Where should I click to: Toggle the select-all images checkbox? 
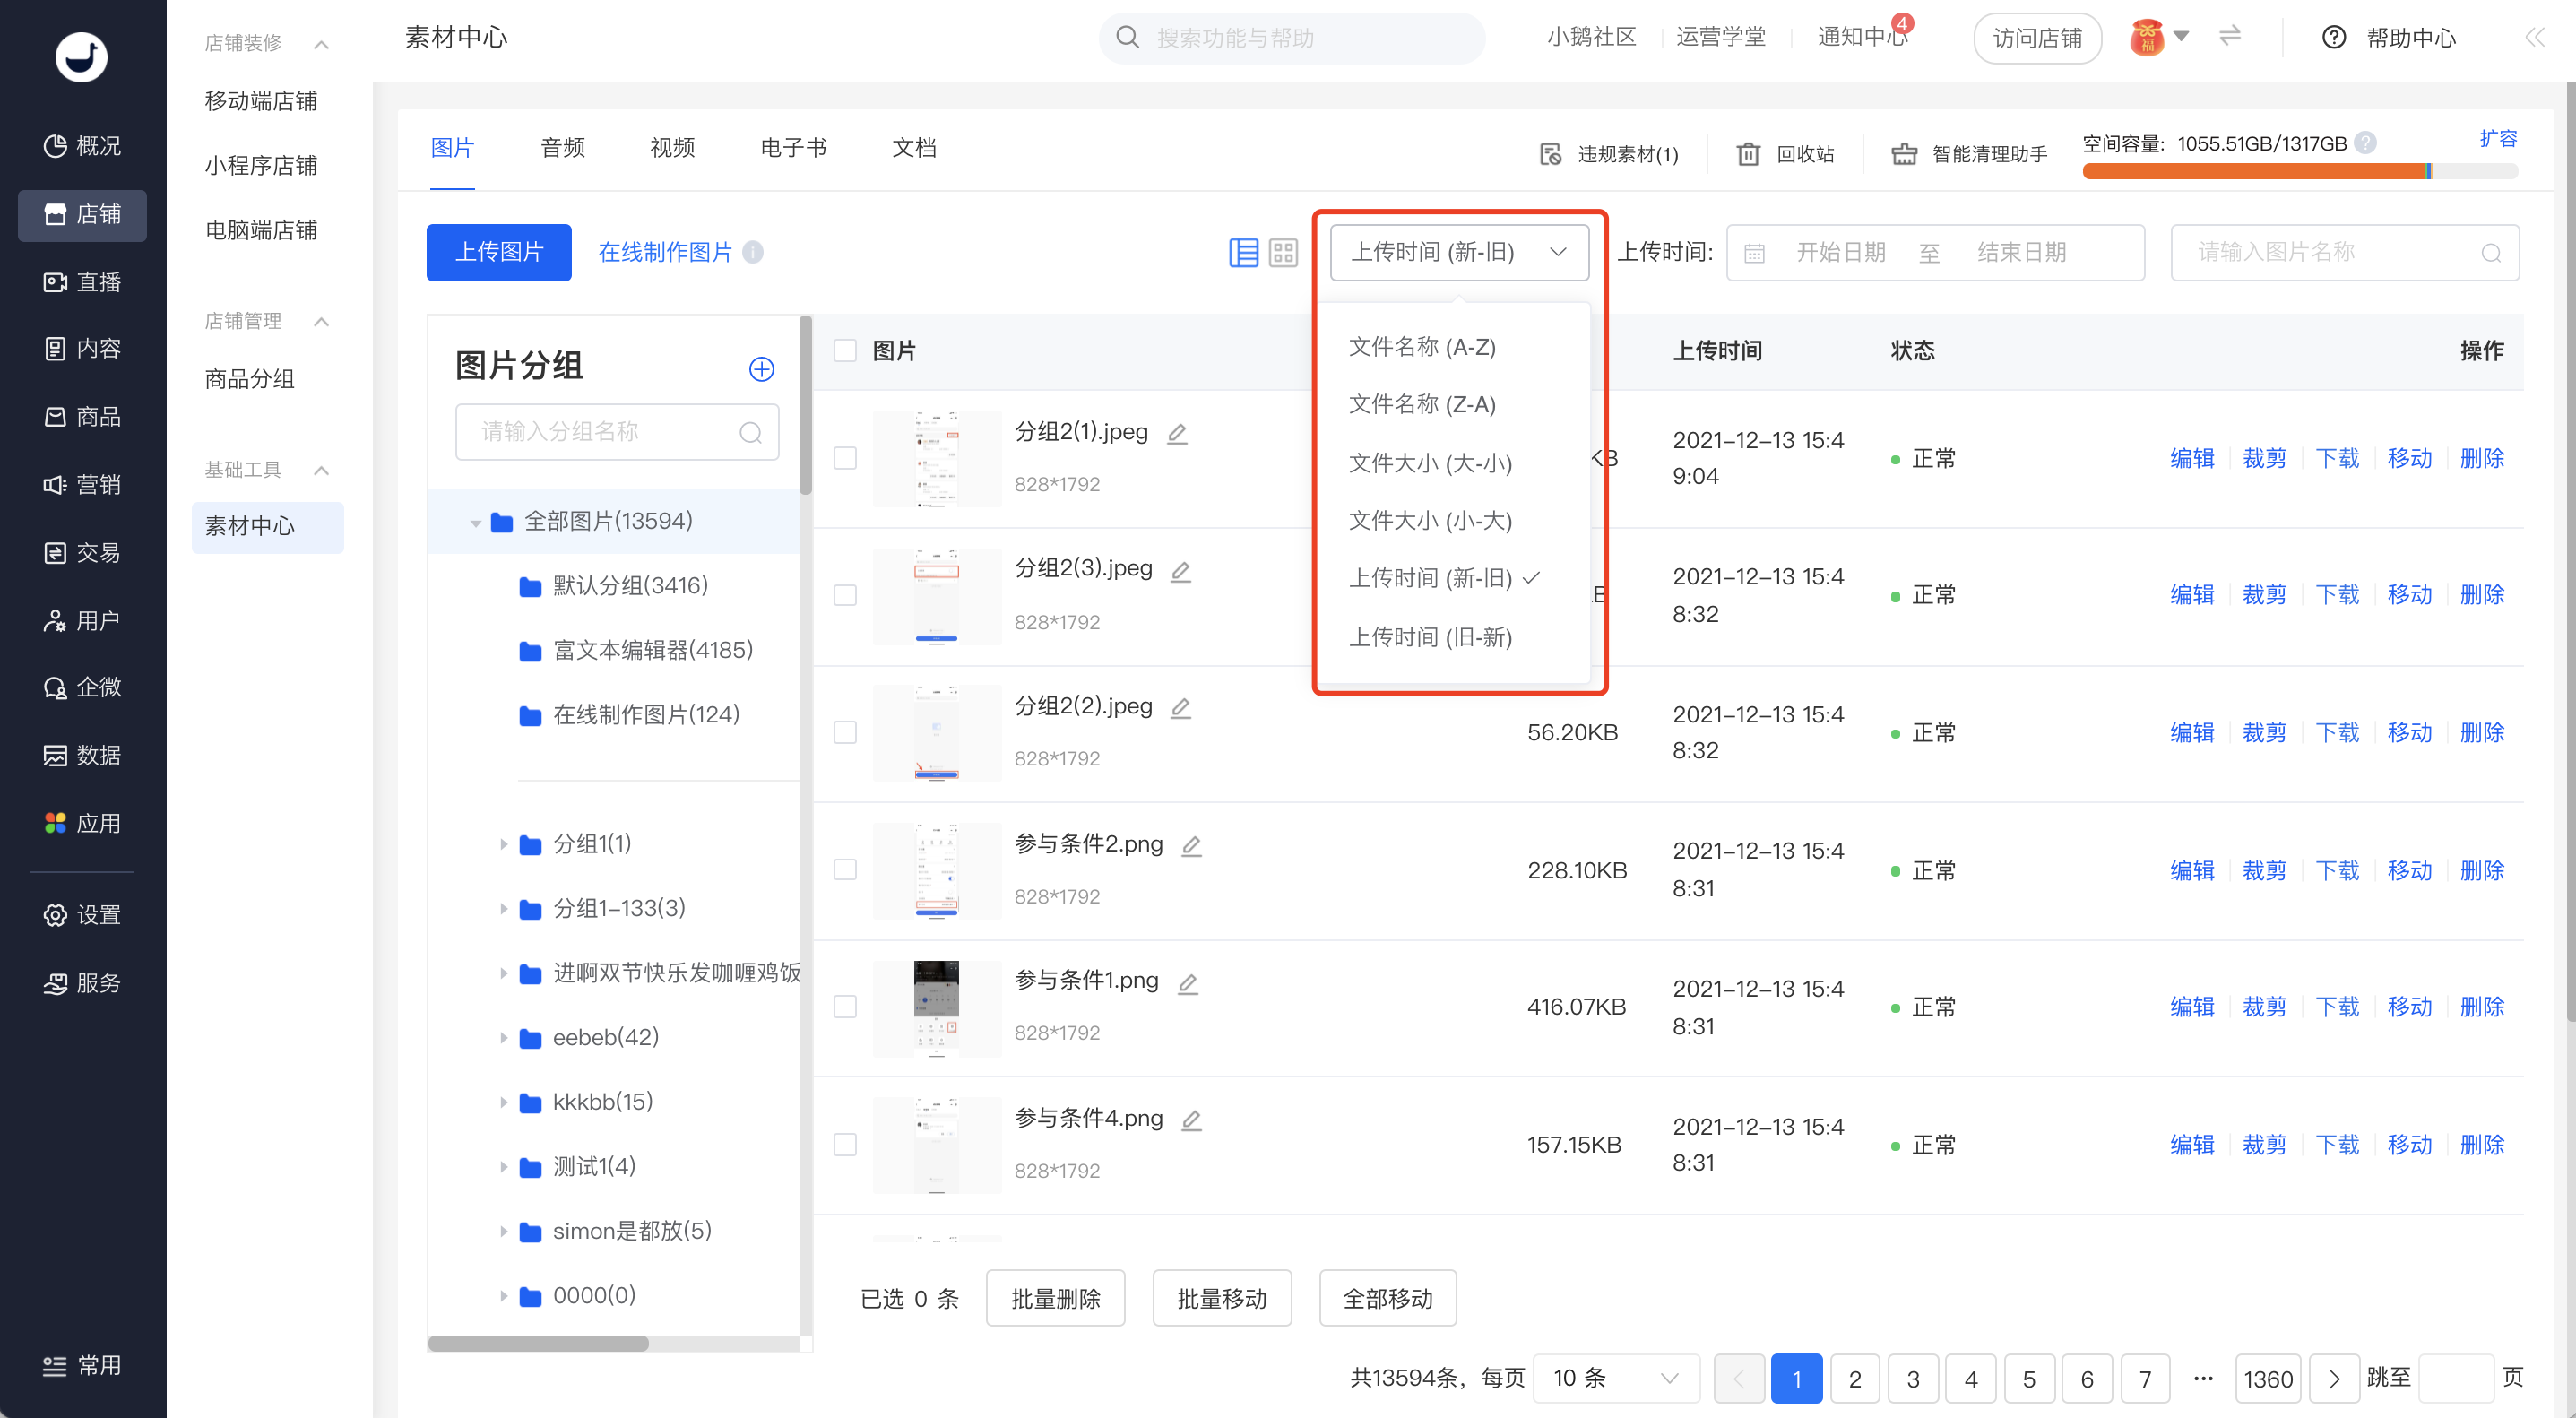point(845,350)
